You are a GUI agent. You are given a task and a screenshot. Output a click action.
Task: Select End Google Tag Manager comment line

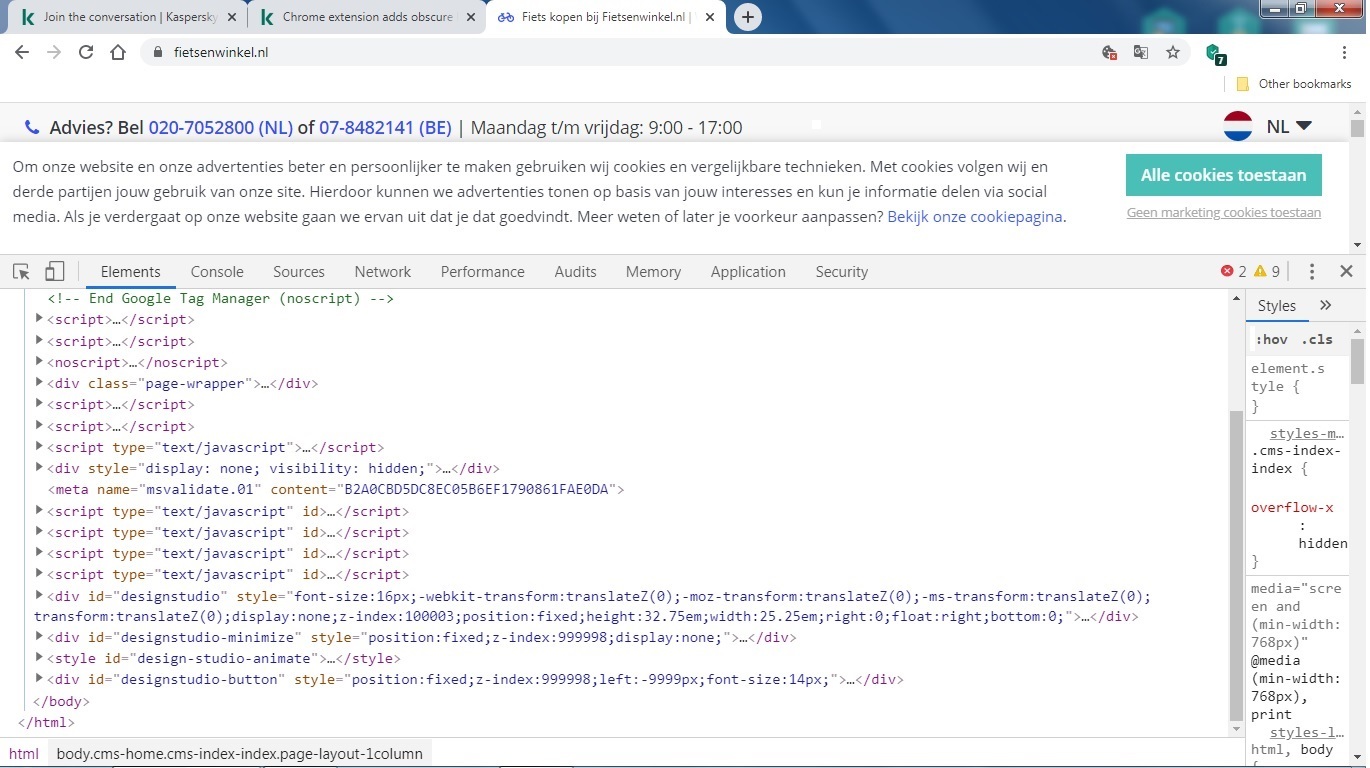pyautogui.click(x=220, y=298)
